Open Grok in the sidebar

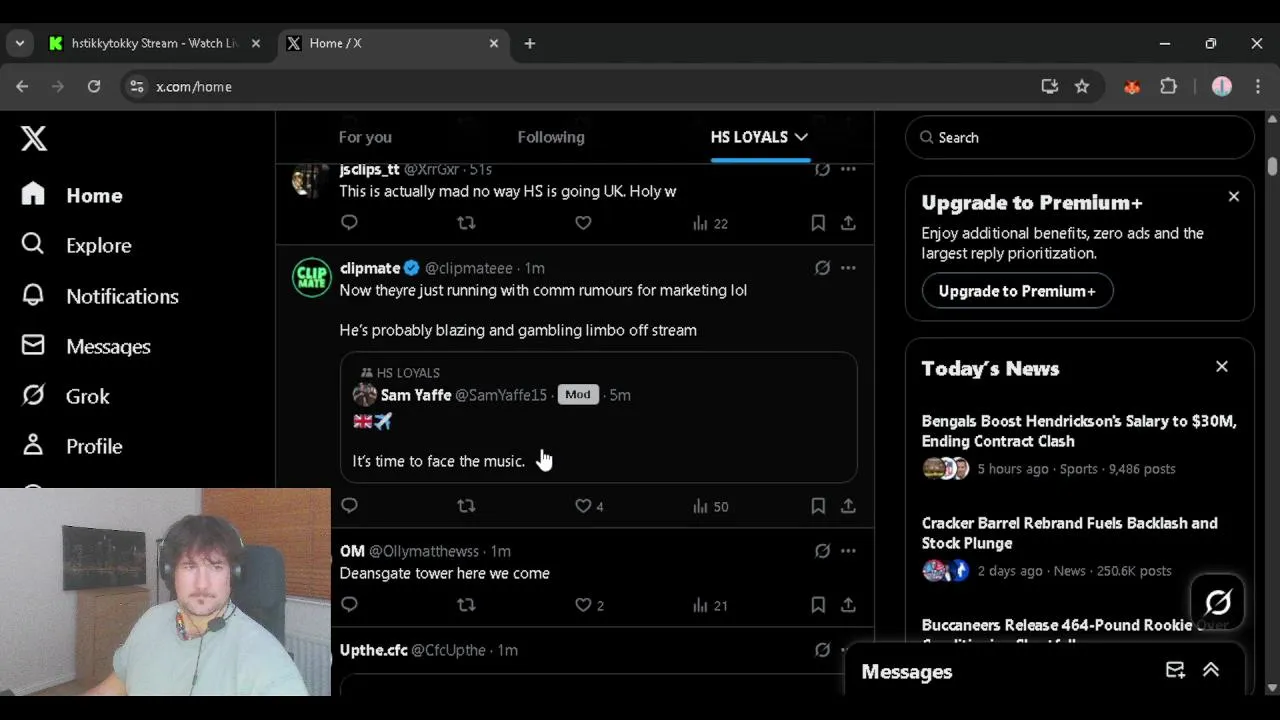tap(65, 396)
